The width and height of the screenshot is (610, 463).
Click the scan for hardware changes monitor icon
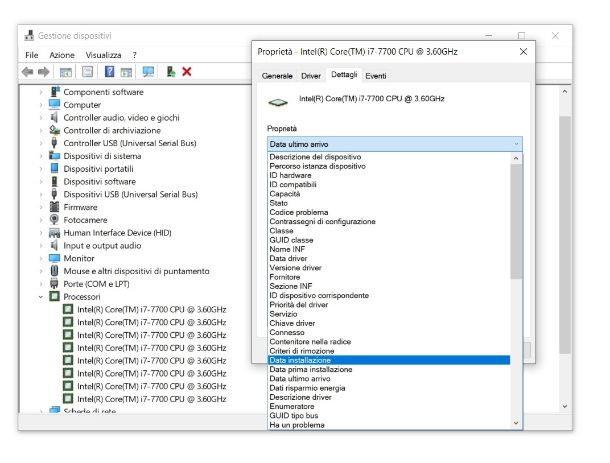(x=148, y=72)
